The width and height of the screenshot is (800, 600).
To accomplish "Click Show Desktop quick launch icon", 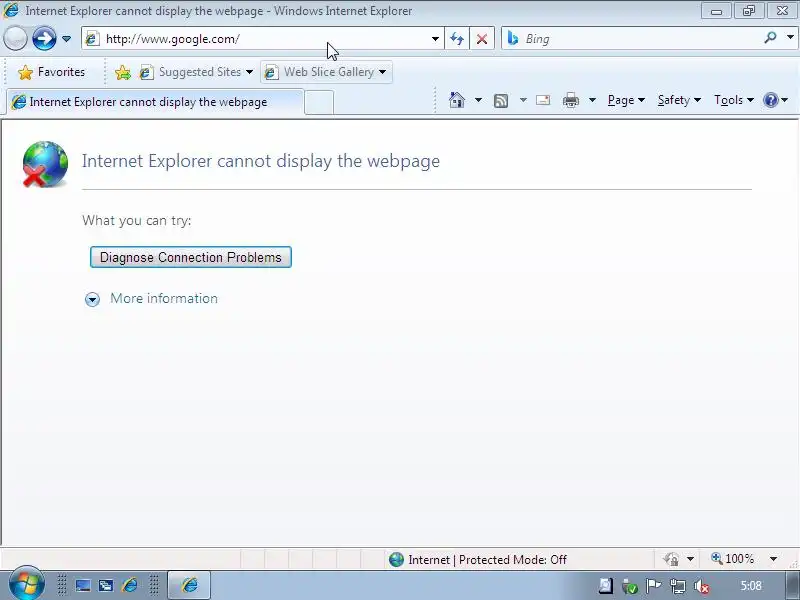I will 83,585.
